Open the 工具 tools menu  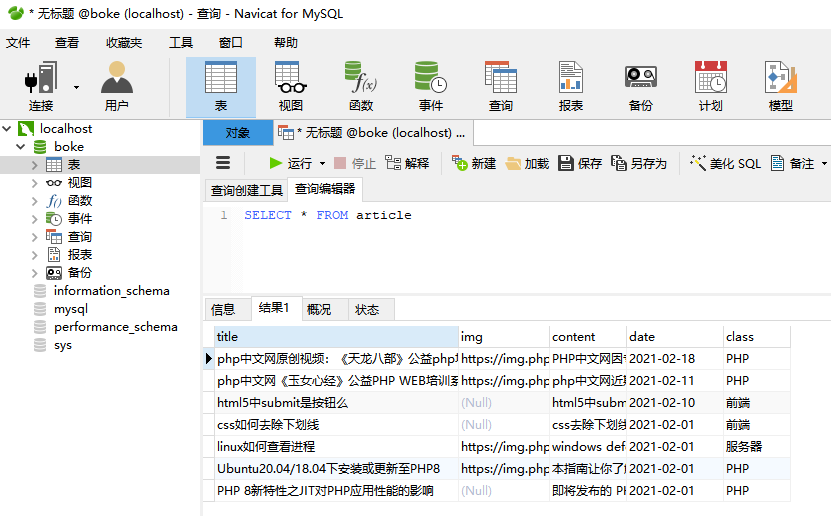[x=181, y=42]
